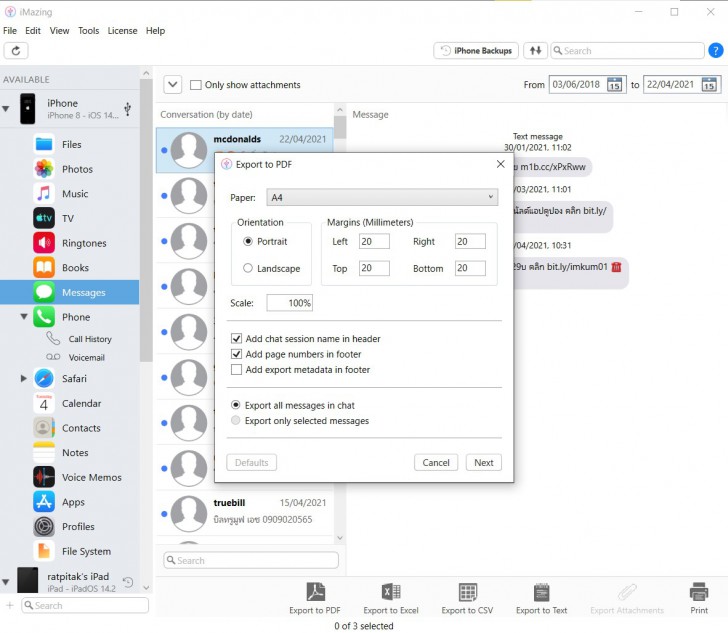Open the License menu
The height and width of the screenshot is (633, 728).
123,31
